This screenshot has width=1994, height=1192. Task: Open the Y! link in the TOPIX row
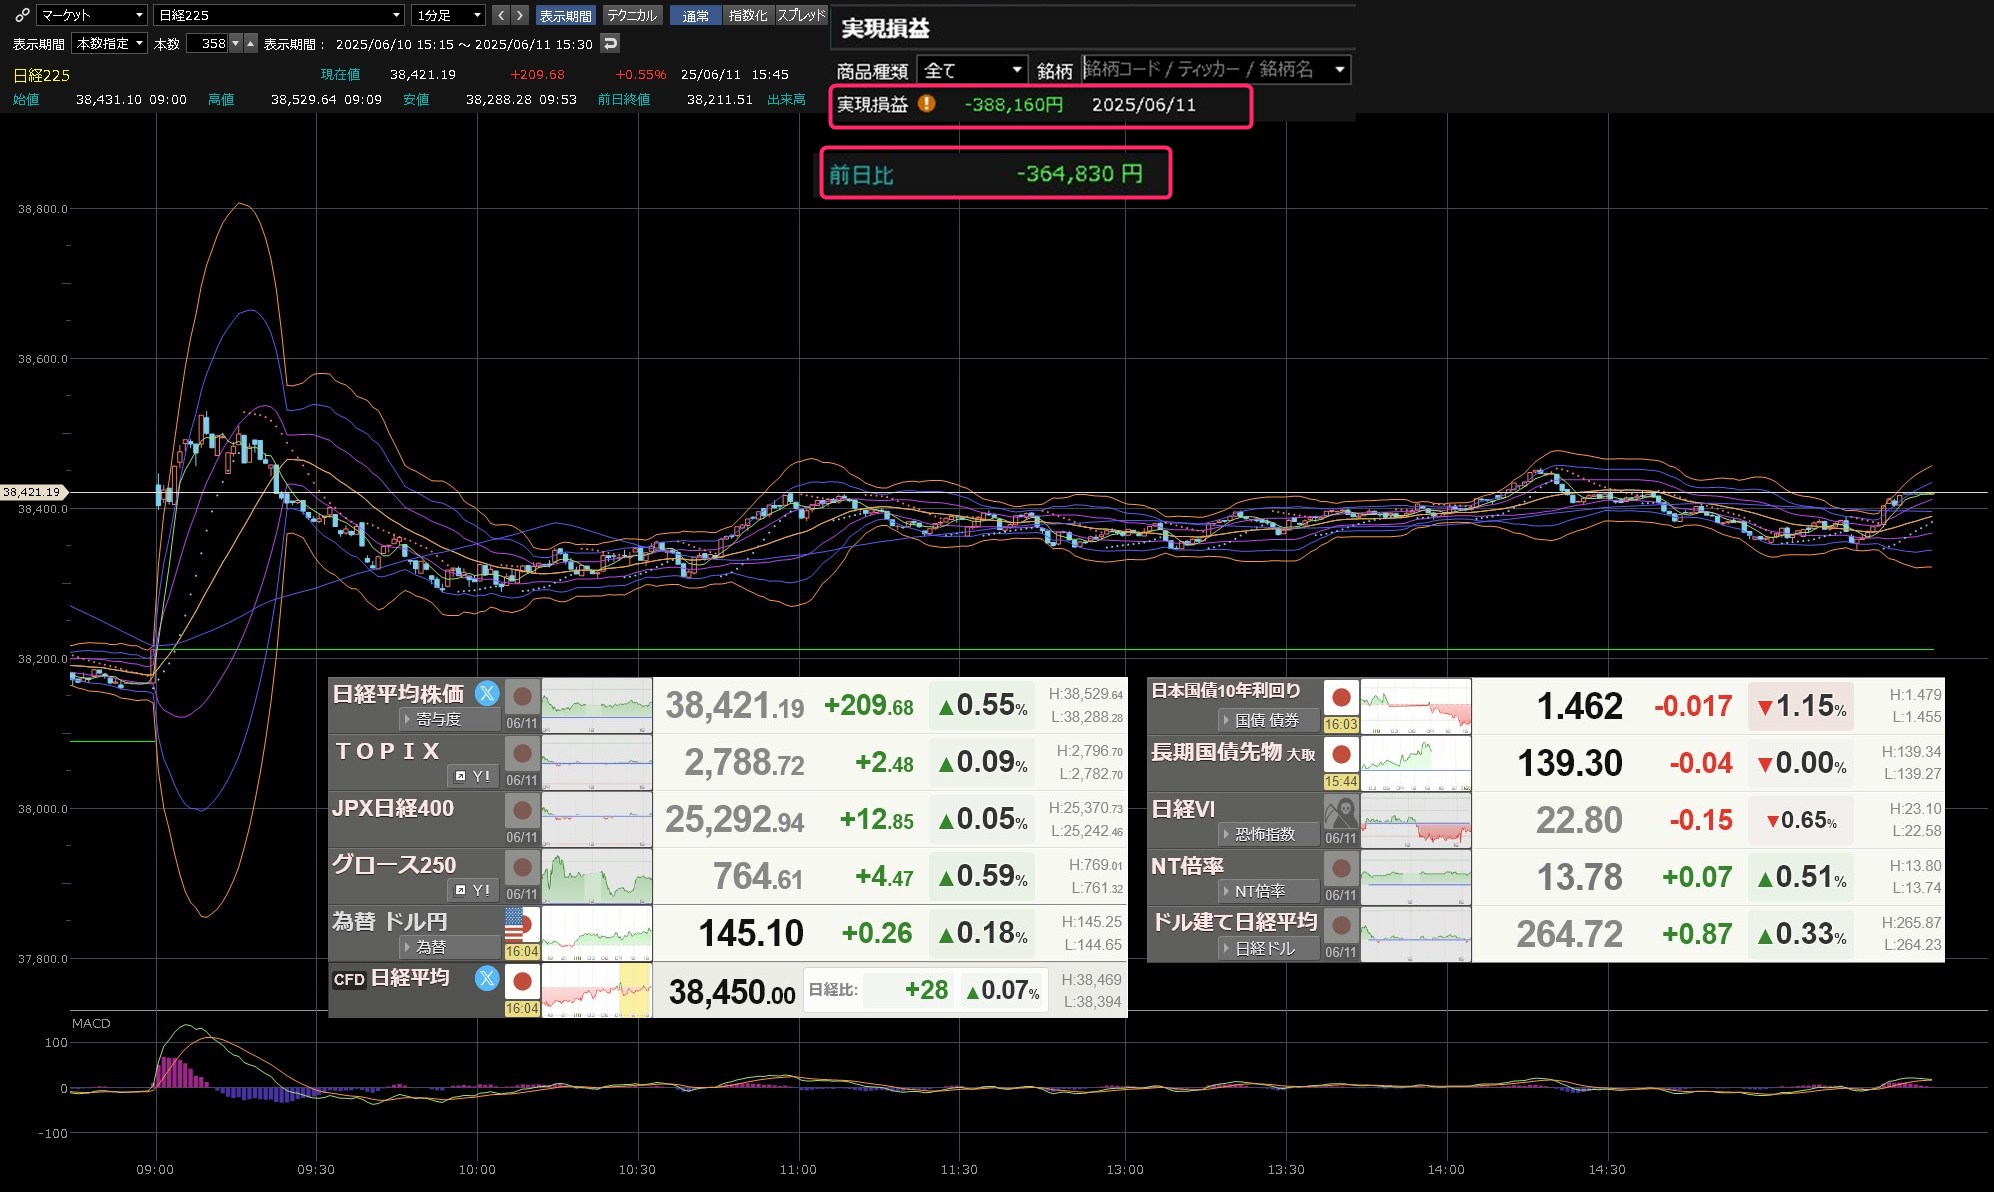[472, 775]
